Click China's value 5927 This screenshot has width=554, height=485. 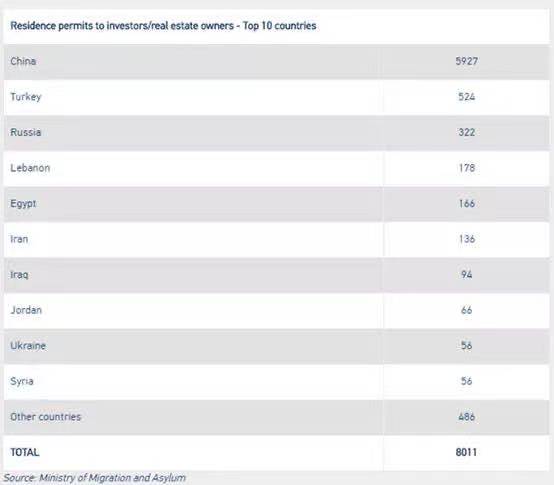466,61
